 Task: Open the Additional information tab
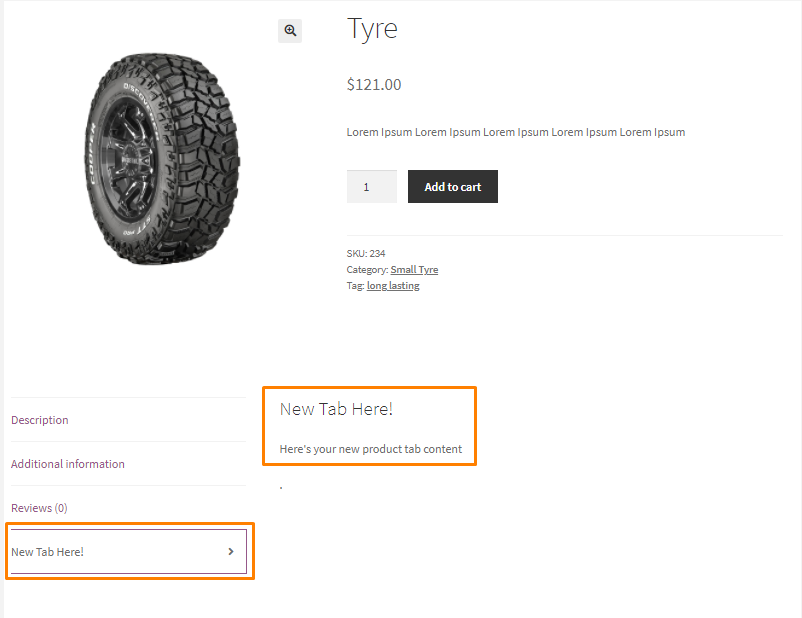tap(68, 464)
